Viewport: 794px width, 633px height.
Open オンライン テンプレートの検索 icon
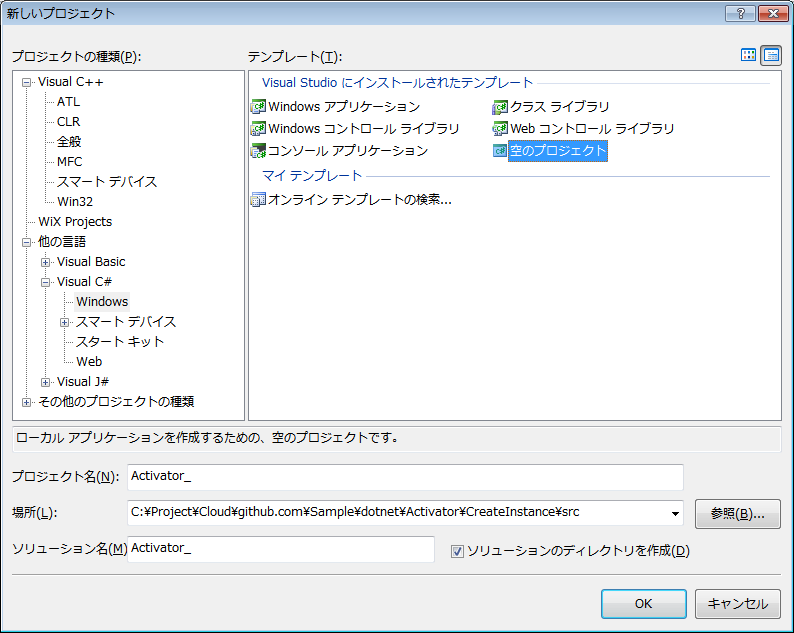[258, 200]
